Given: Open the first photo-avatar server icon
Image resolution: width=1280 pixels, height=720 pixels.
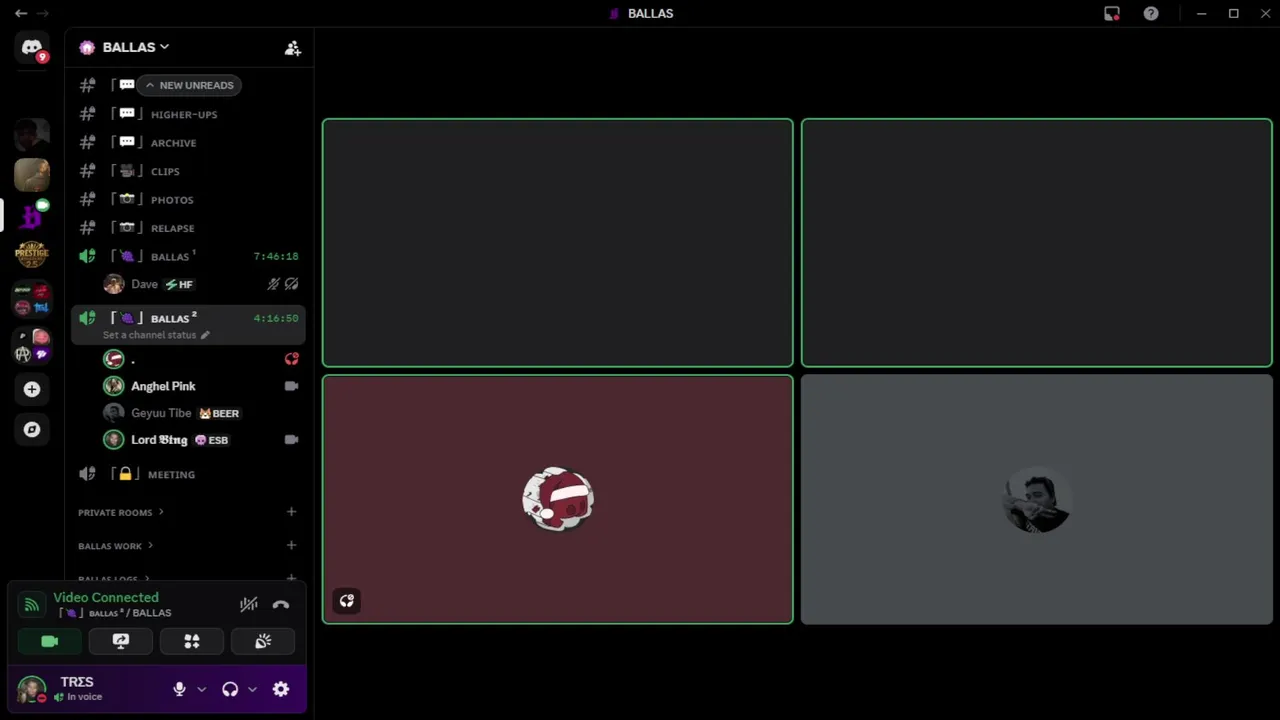Looking at the screenshot, I should pos(32,135).
